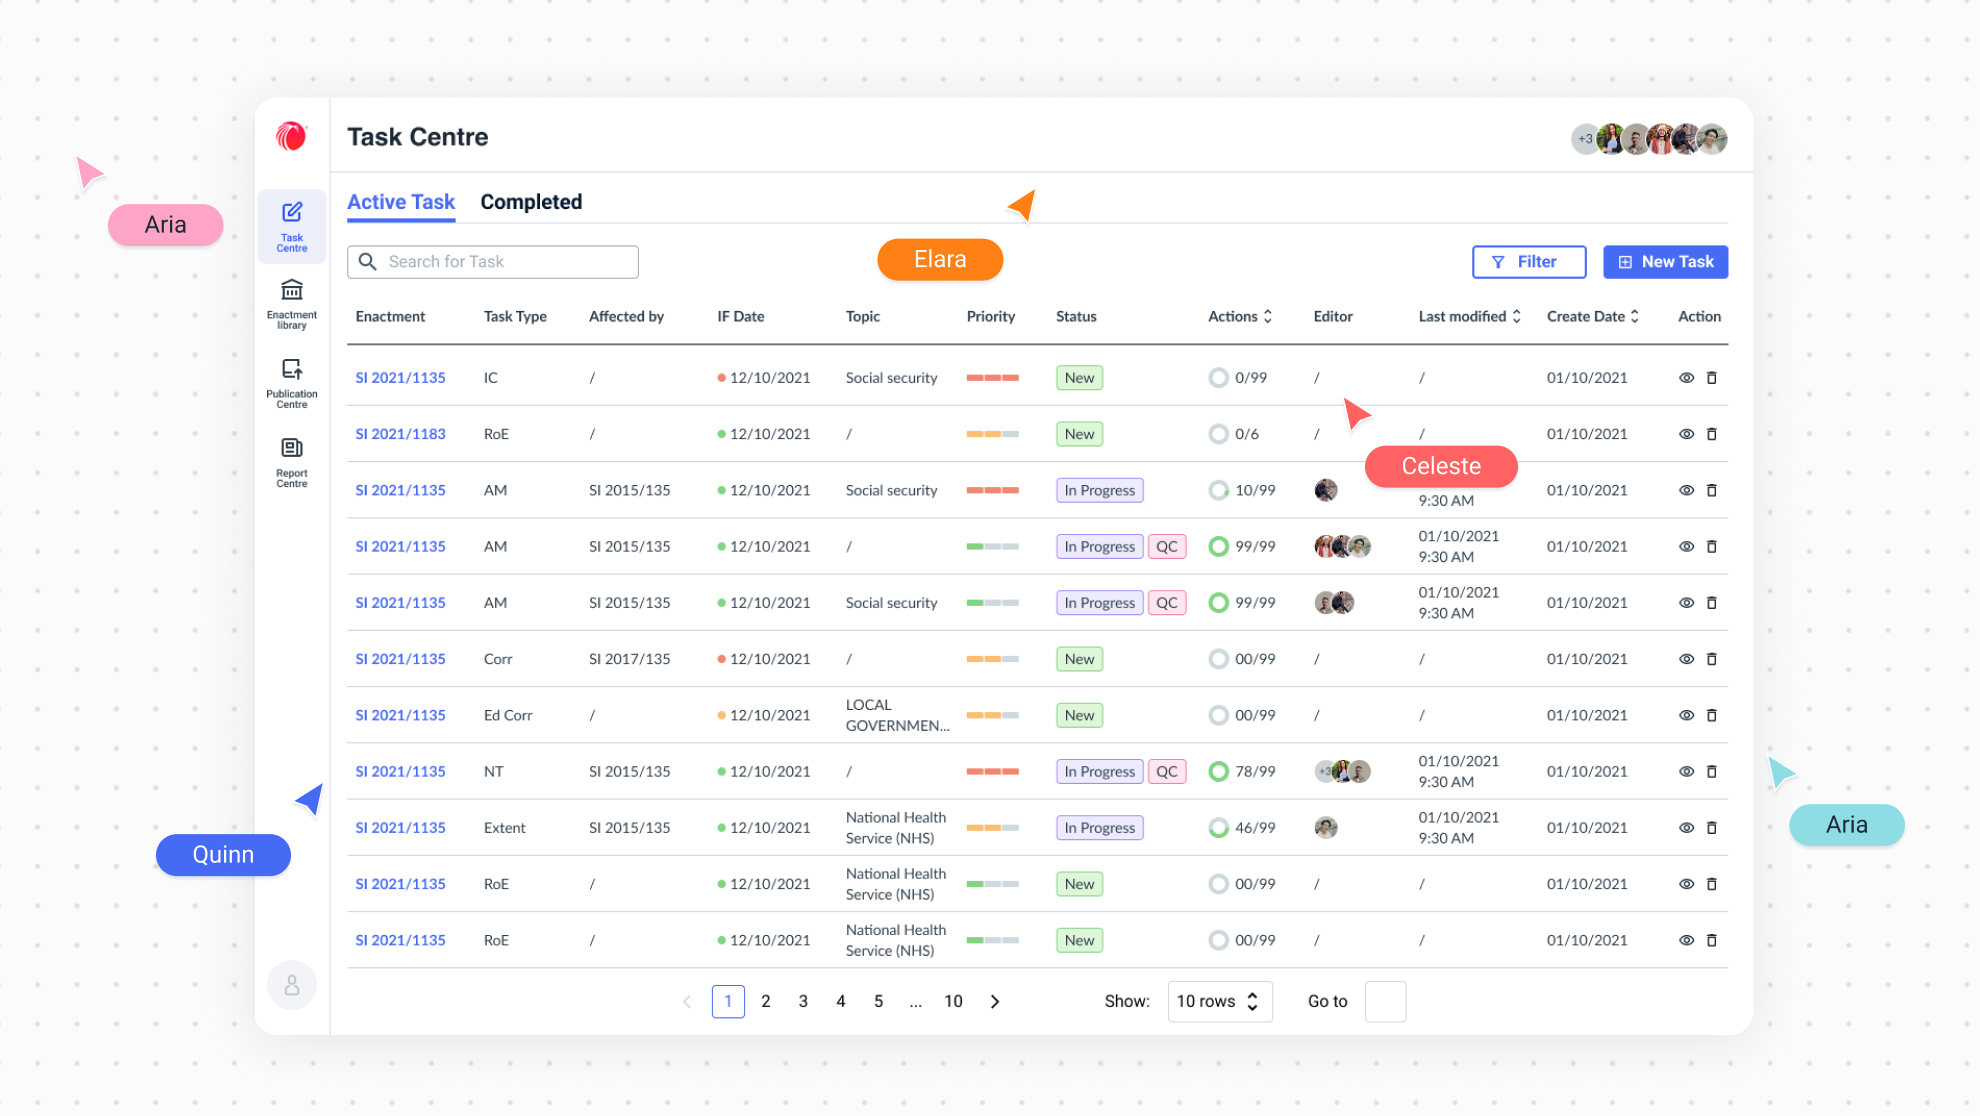Switch to the Completed tab
1980x1116 pixels.
point(531,202)
